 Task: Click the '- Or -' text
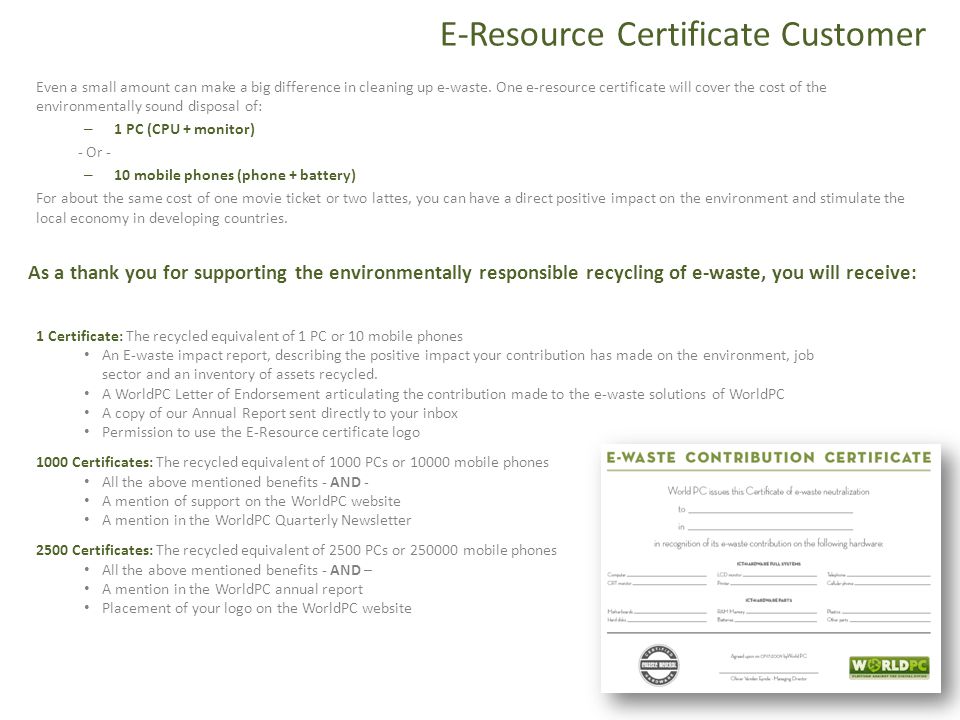pos(94,152)
